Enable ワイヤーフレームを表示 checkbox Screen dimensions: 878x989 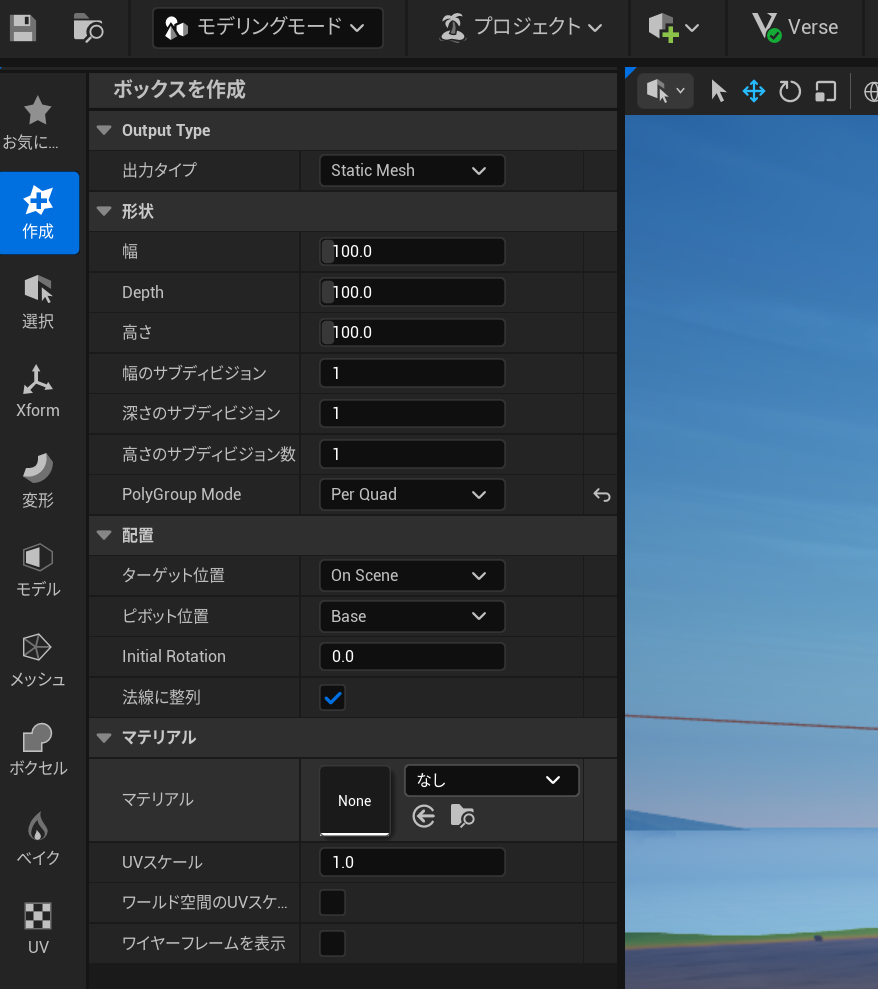[x=333, y=943]
